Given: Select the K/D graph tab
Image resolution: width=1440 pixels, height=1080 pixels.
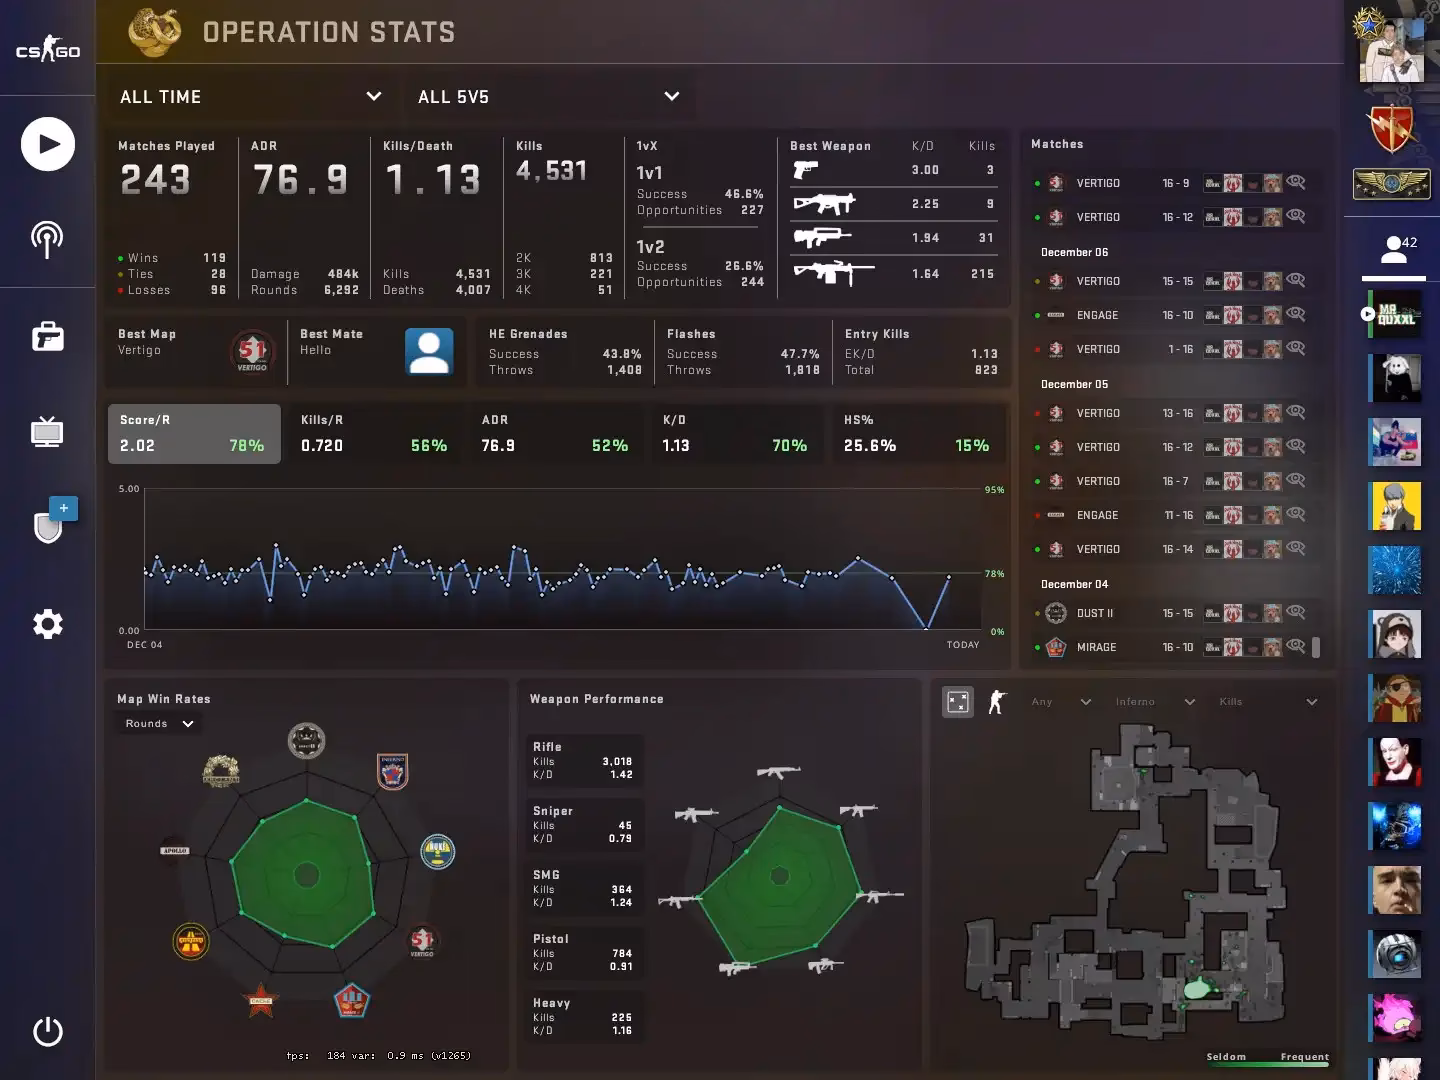Looking at the screenshot, I should coord(737,434).
